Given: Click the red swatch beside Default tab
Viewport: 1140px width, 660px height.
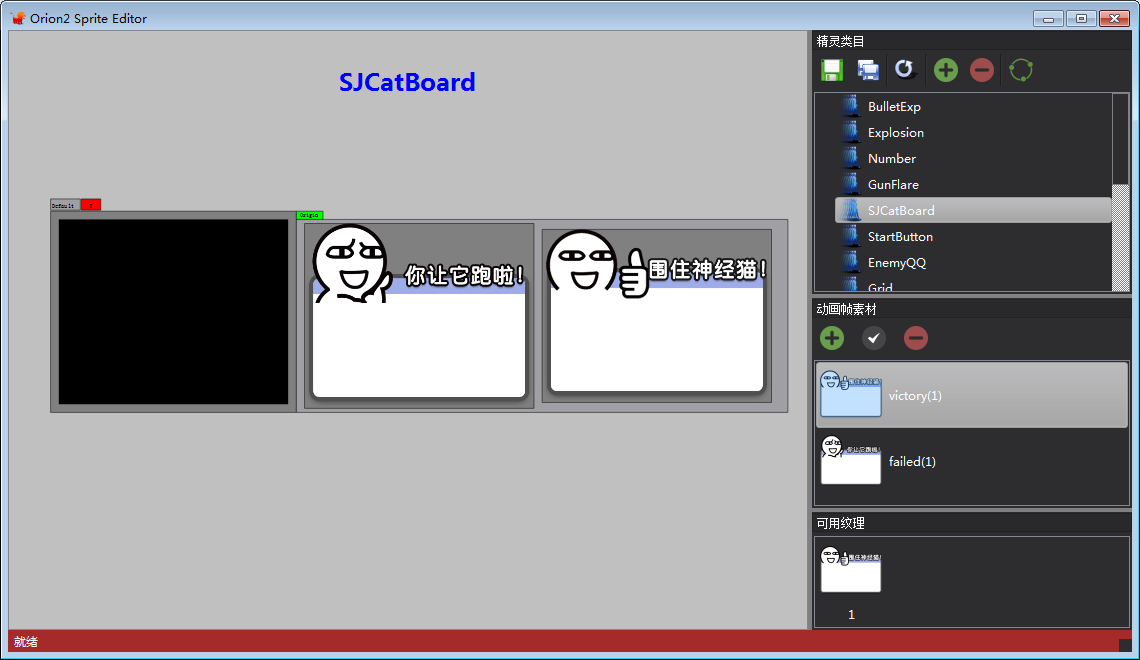Looking at the screenshot, I should click(91, 205).
